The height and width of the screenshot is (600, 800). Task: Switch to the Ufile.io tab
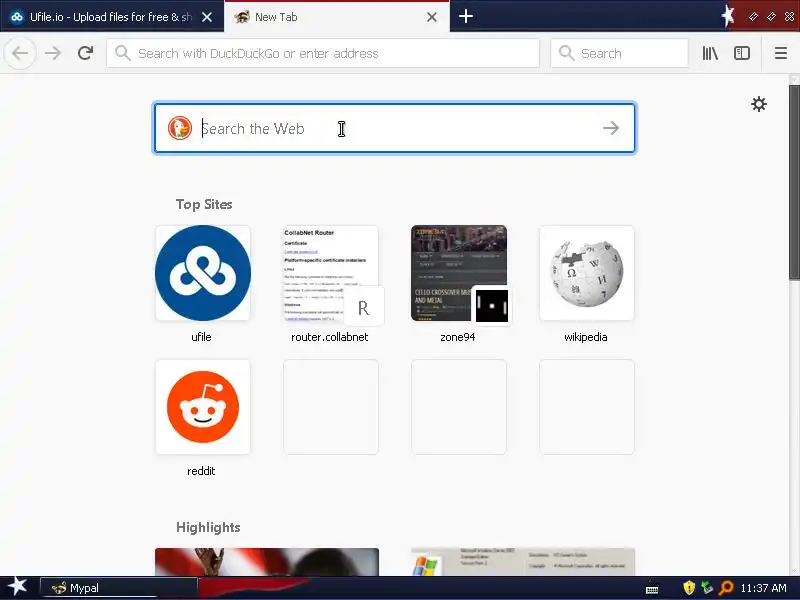pyautogui.click(x=111, y=17)
